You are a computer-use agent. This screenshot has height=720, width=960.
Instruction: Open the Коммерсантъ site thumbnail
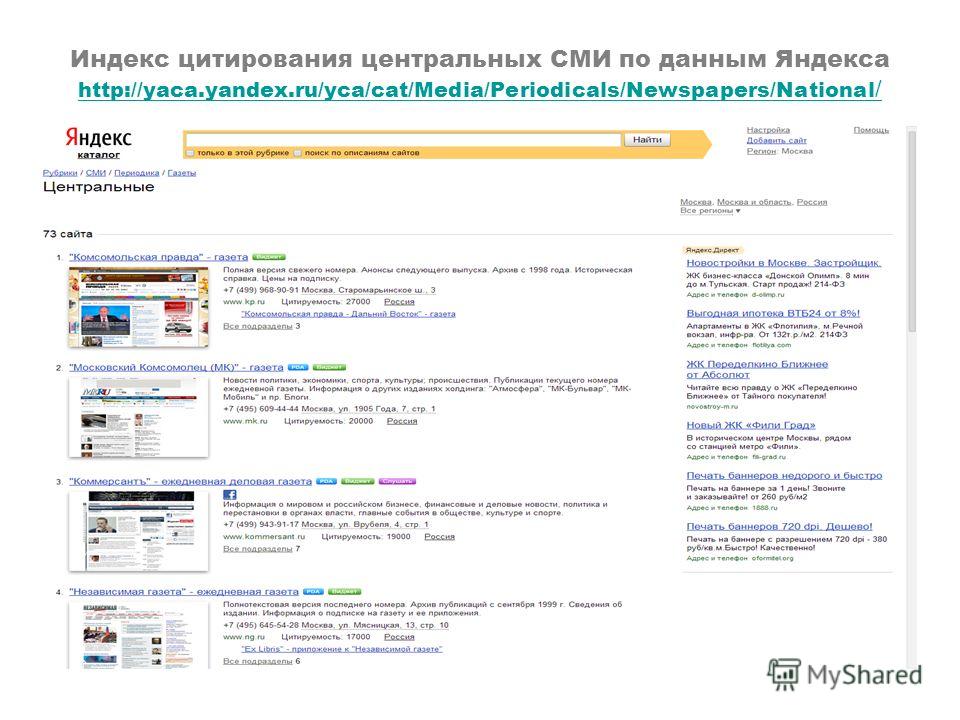138,531
